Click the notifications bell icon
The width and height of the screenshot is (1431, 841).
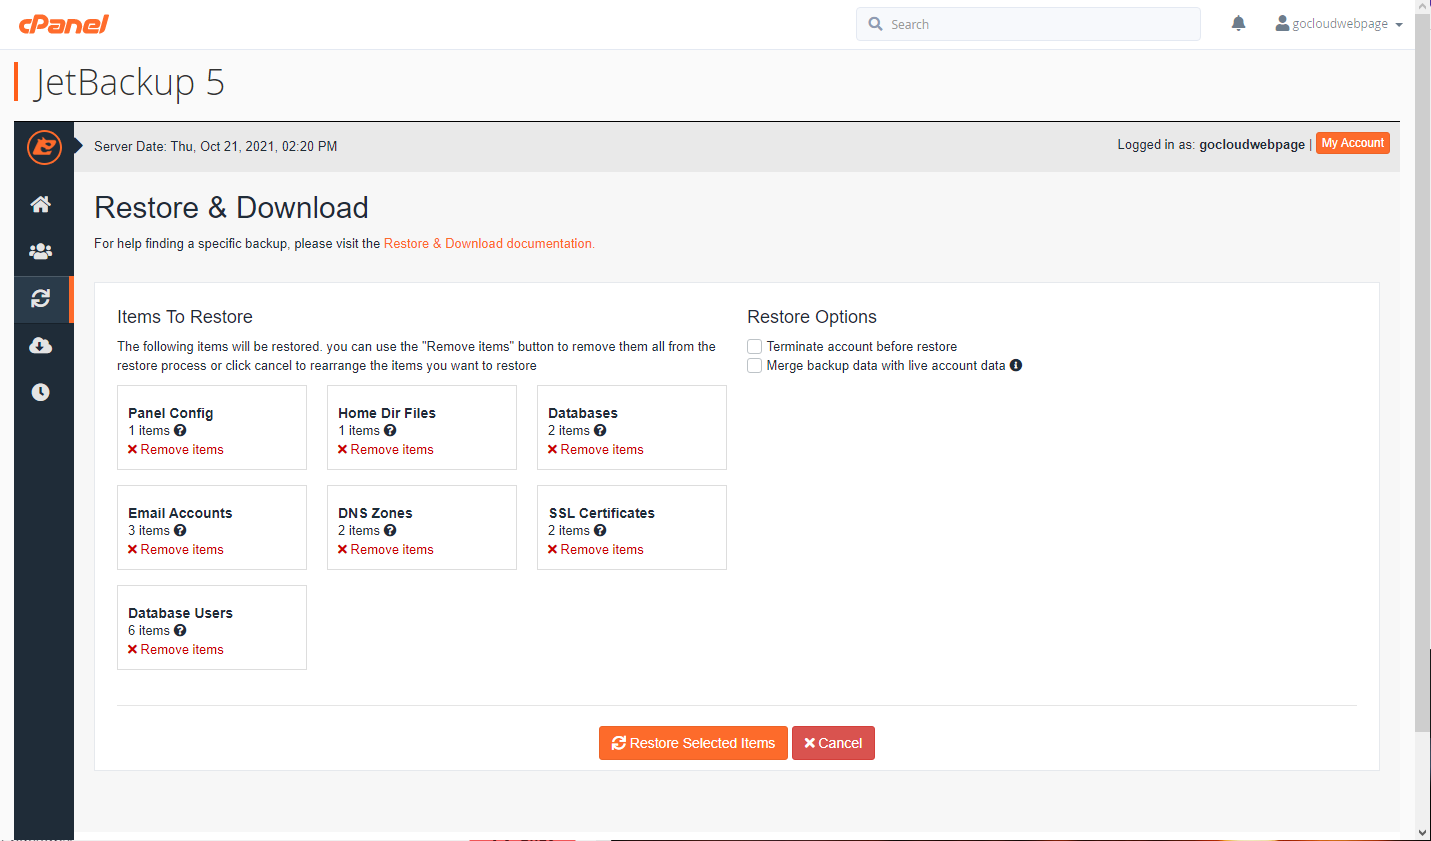point(1238,23)
